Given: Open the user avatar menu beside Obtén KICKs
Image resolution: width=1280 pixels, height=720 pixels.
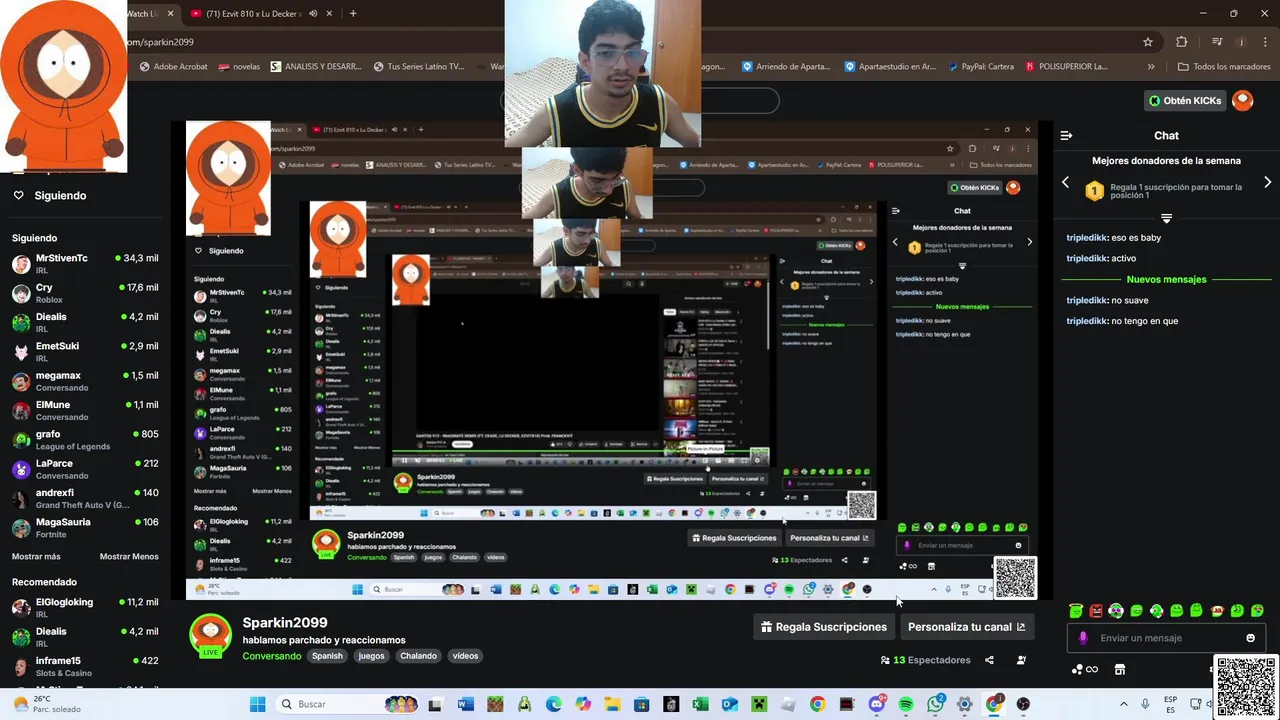Looking at the screenshot, I should [x=1242, y=100].
